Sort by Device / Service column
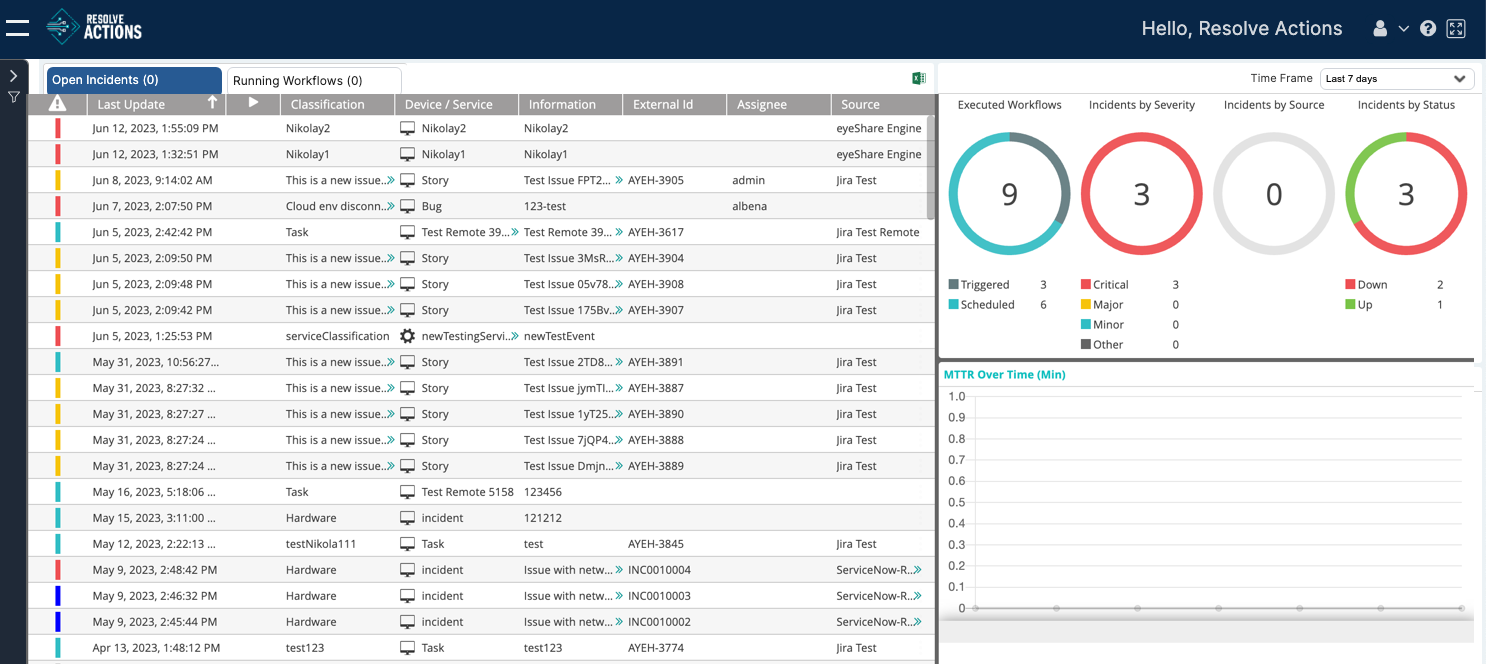The image size is (1486, 664). click(x=456, y=104)
